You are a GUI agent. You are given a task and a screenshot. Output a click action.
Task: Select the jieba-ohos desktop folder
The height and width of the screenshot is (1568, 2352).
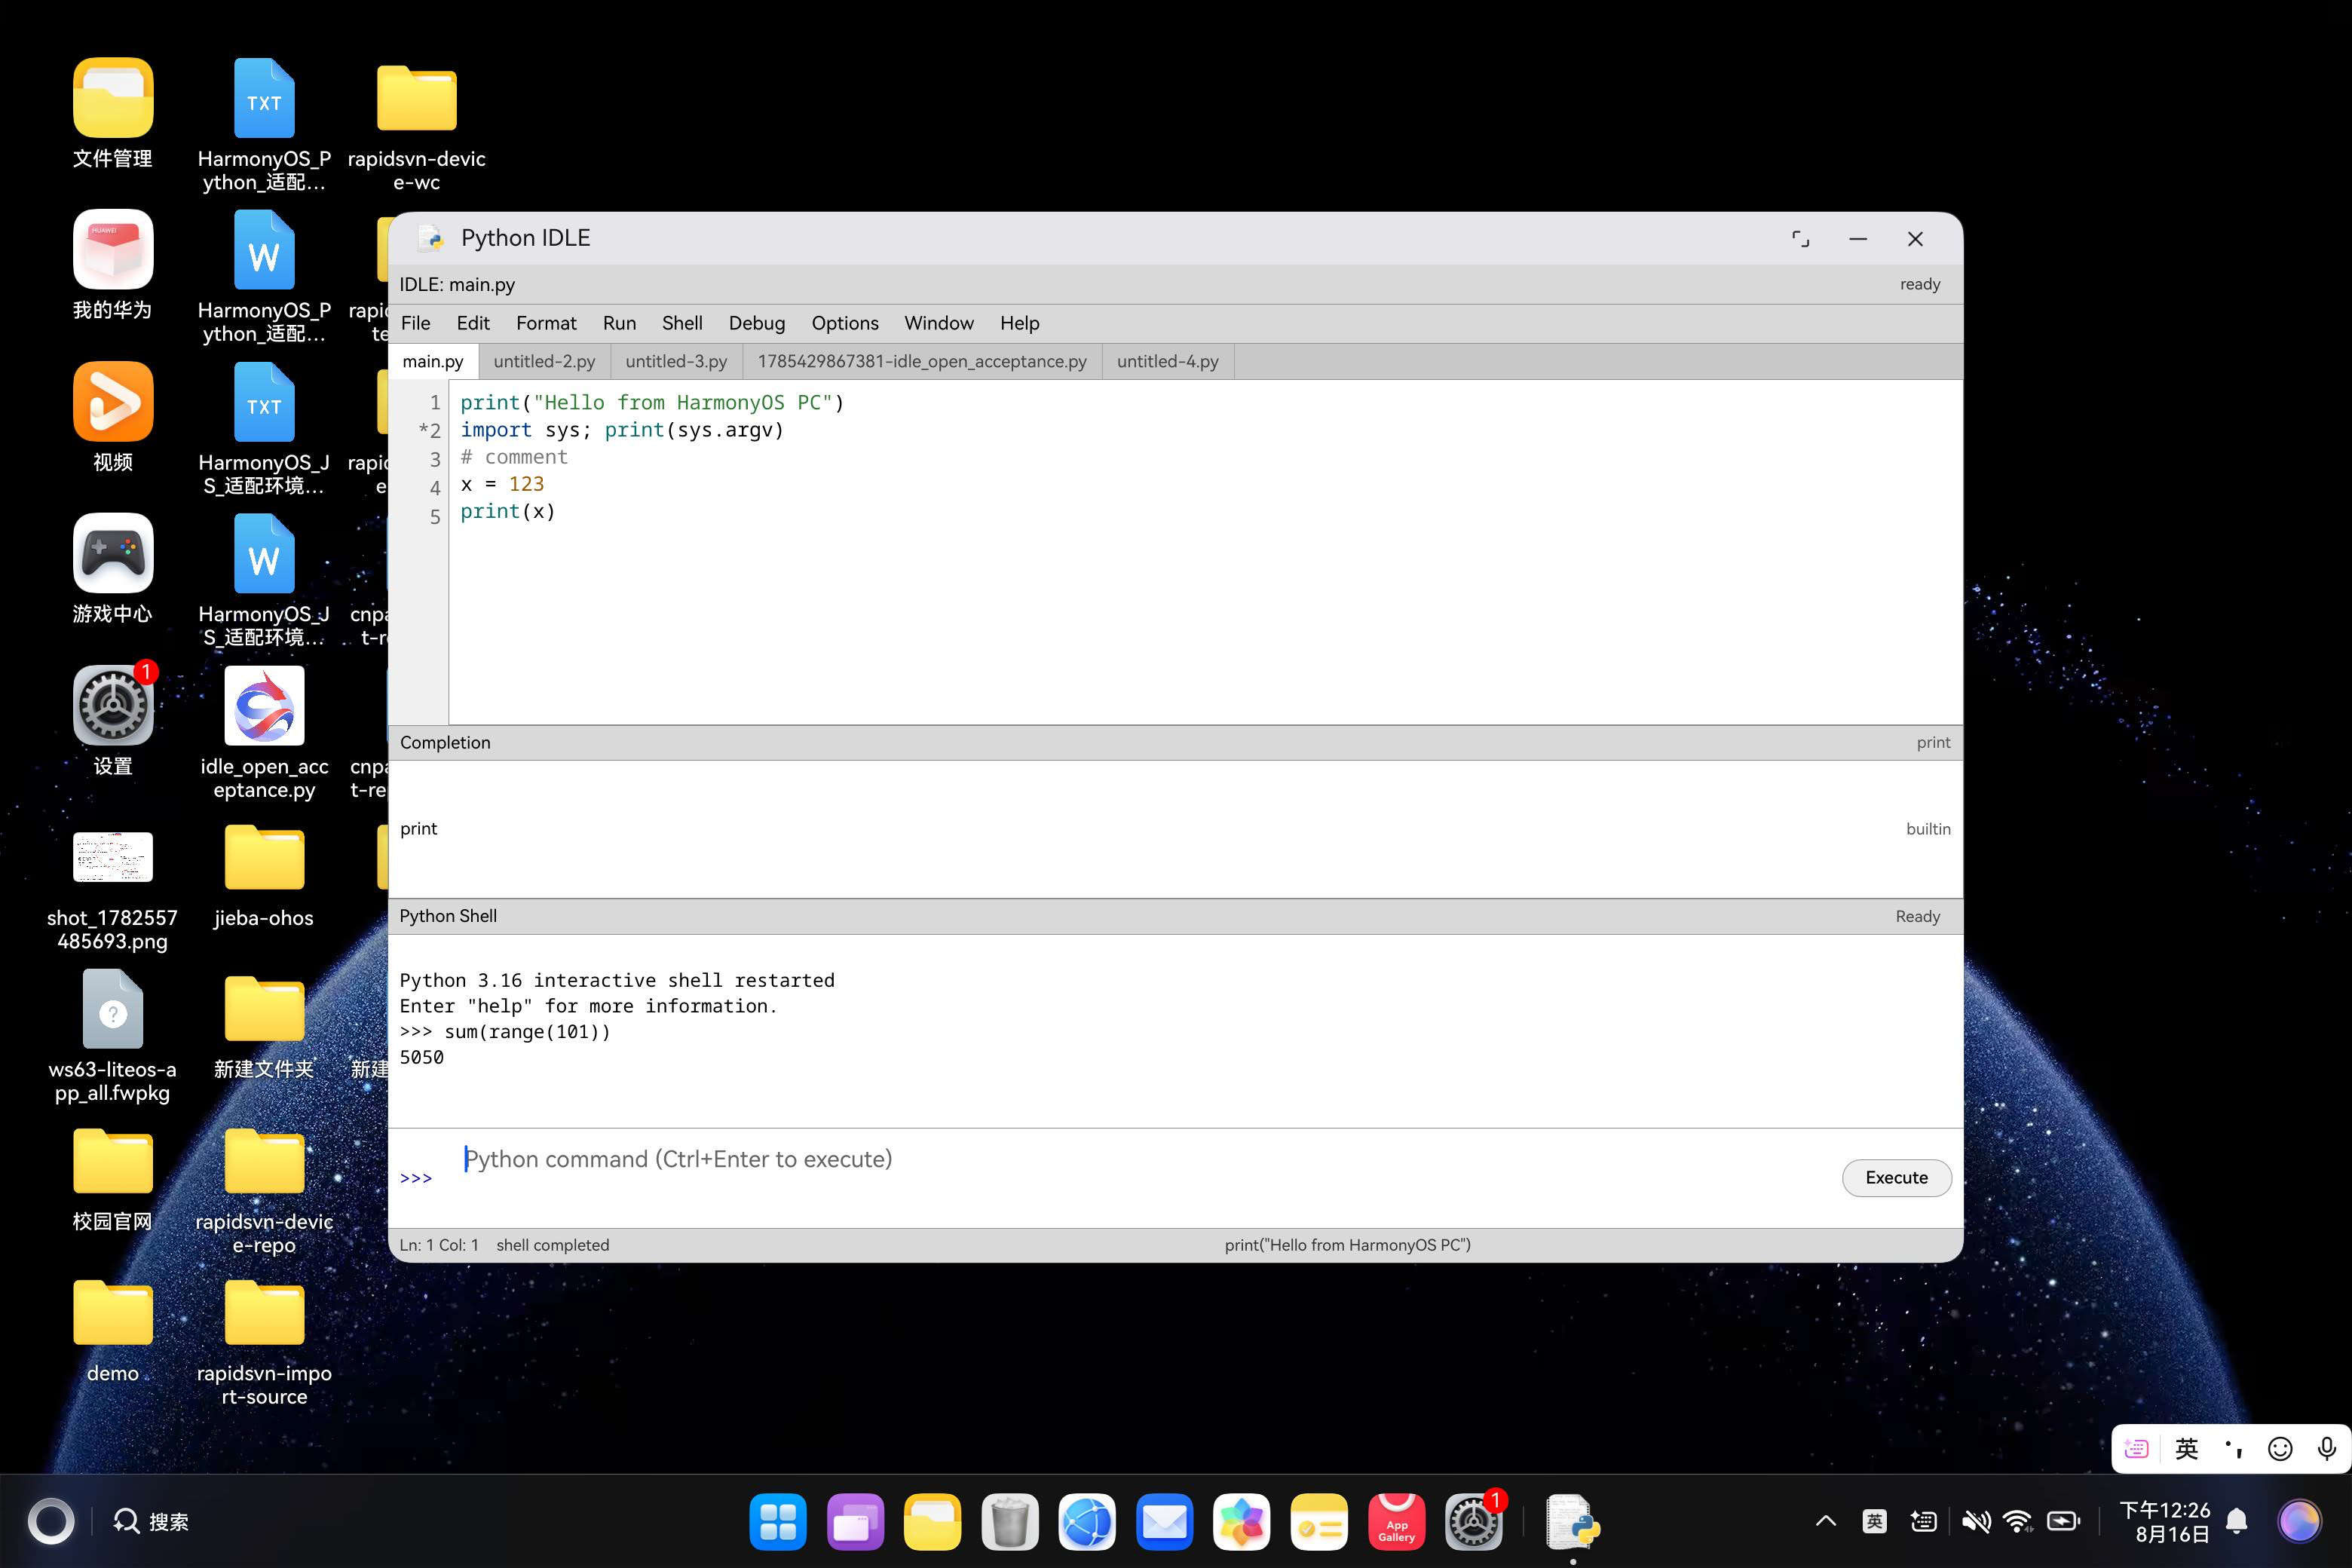(x=264, y=878)
